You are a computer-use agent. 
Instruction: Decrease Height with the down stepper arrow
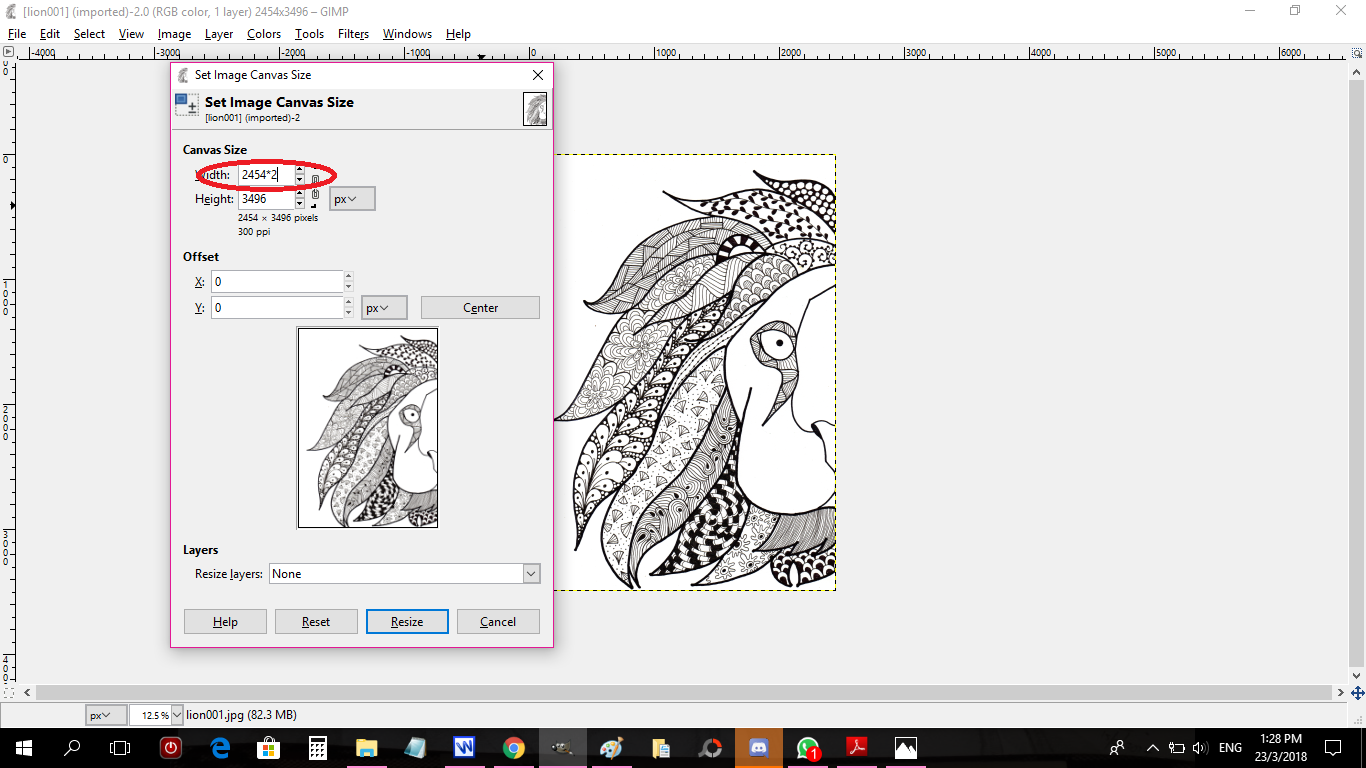299,204
